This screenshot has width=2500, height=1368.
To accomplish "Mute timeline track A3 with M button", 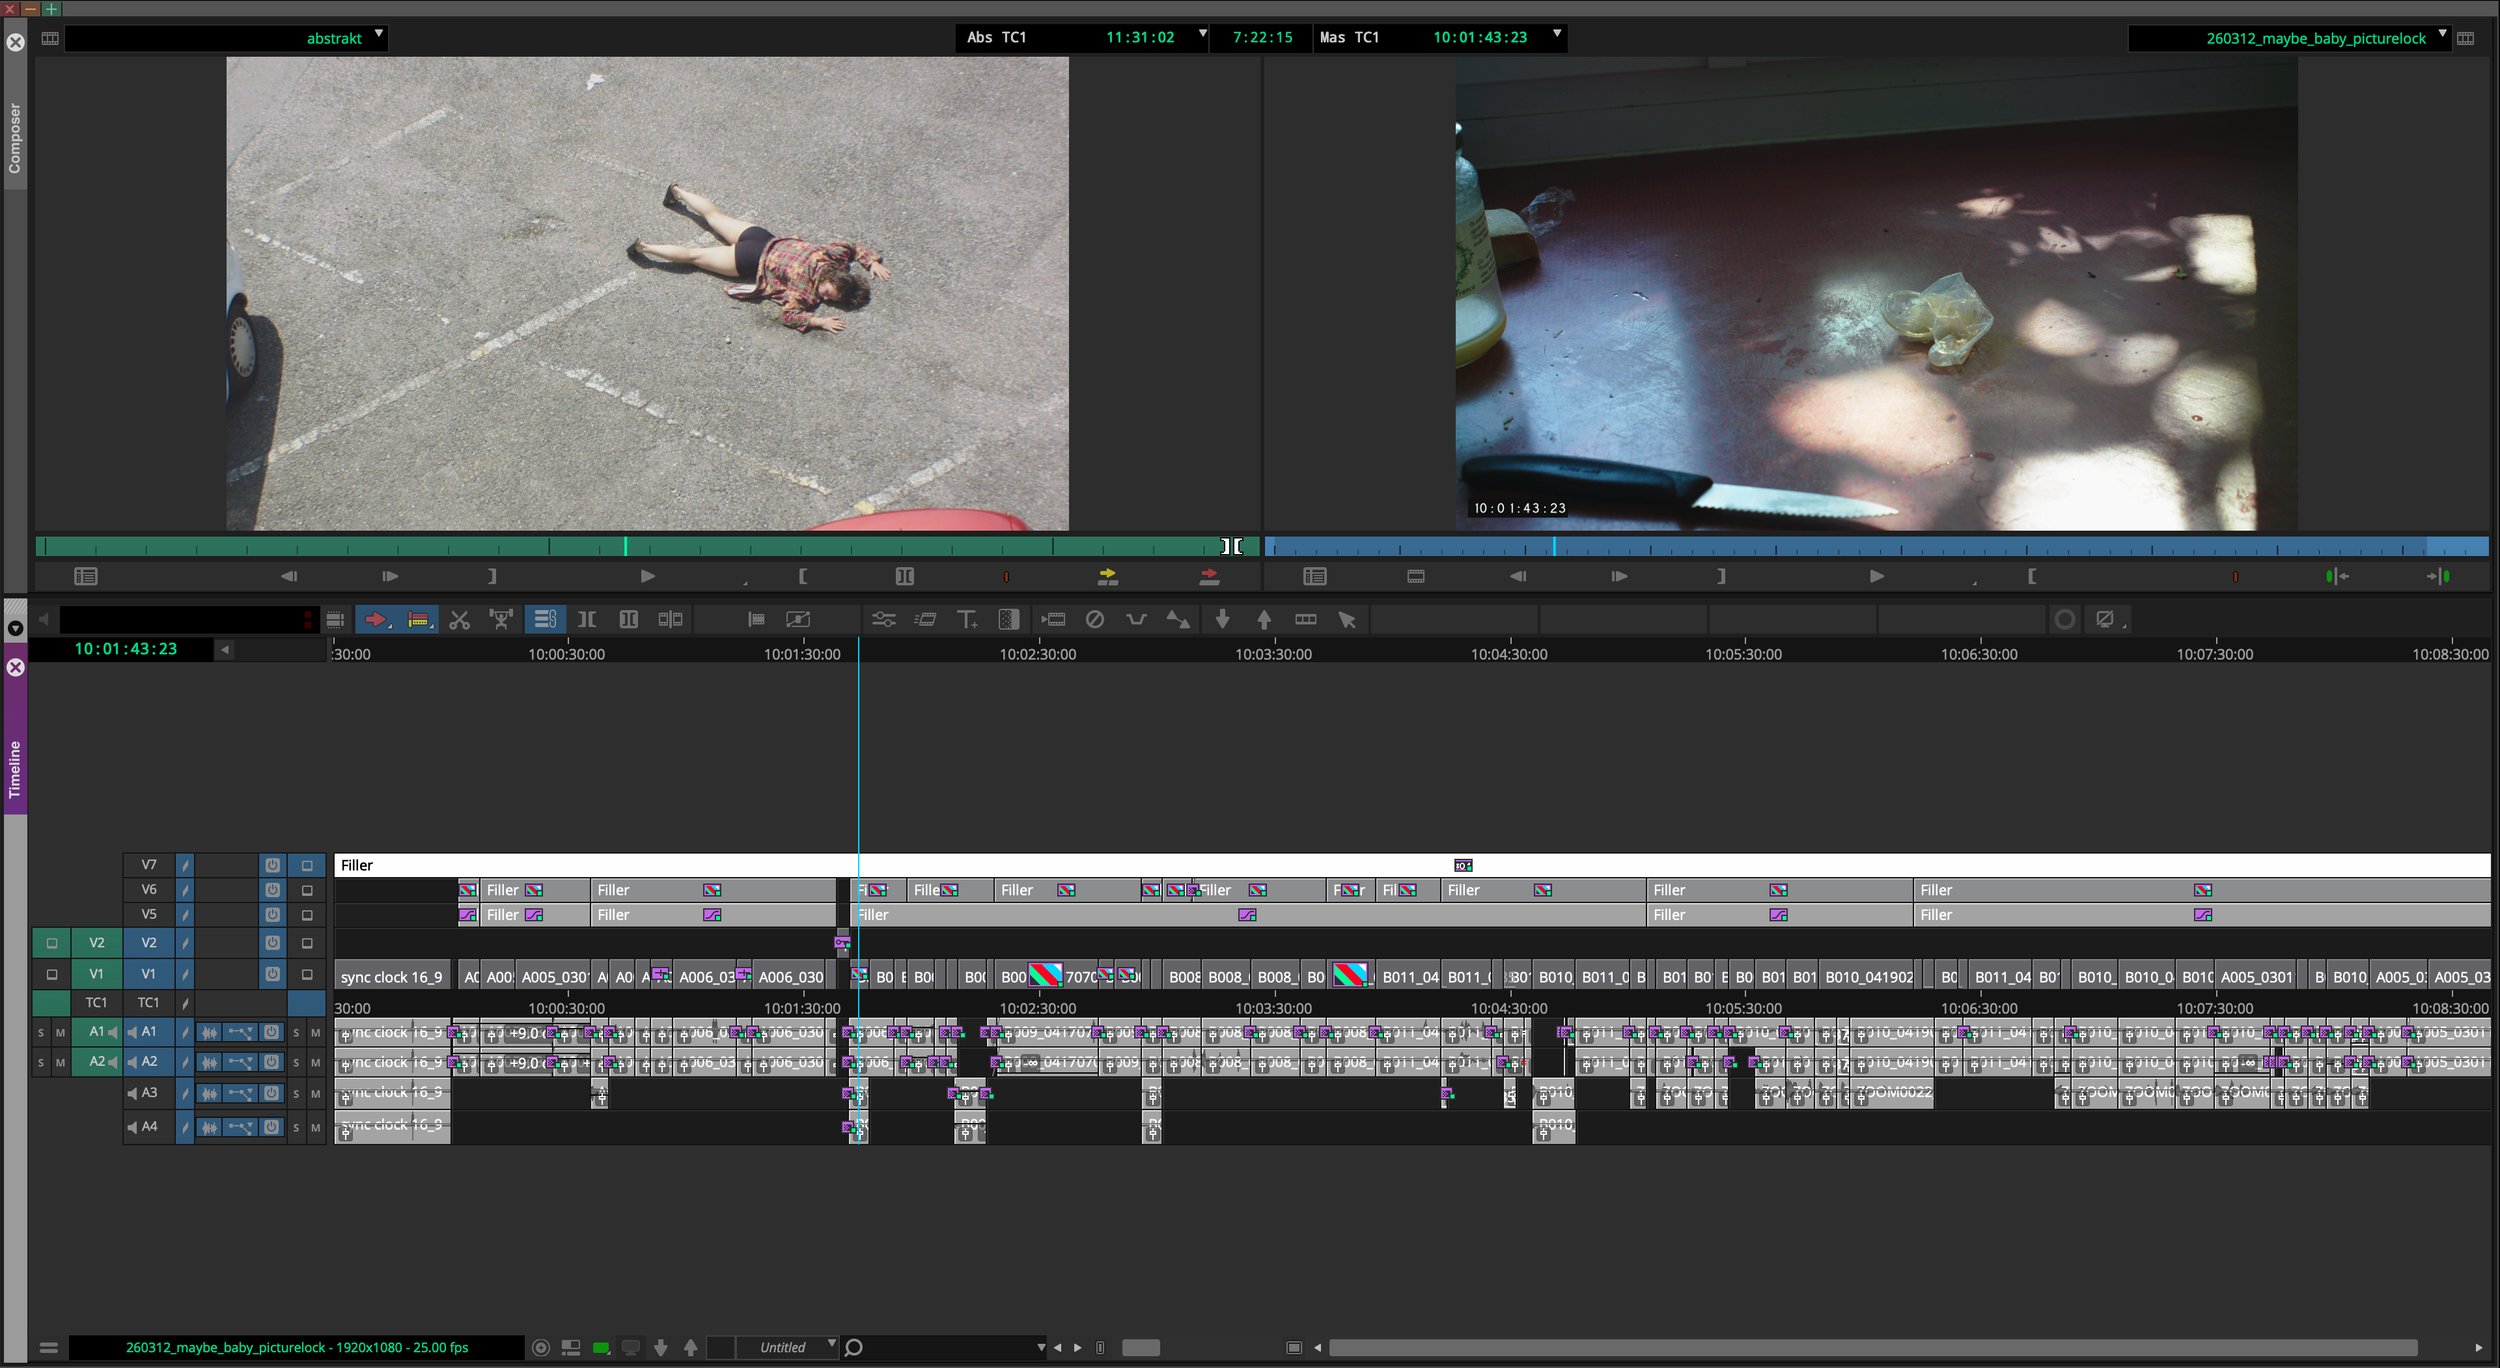I will (x=316, y=1094).
